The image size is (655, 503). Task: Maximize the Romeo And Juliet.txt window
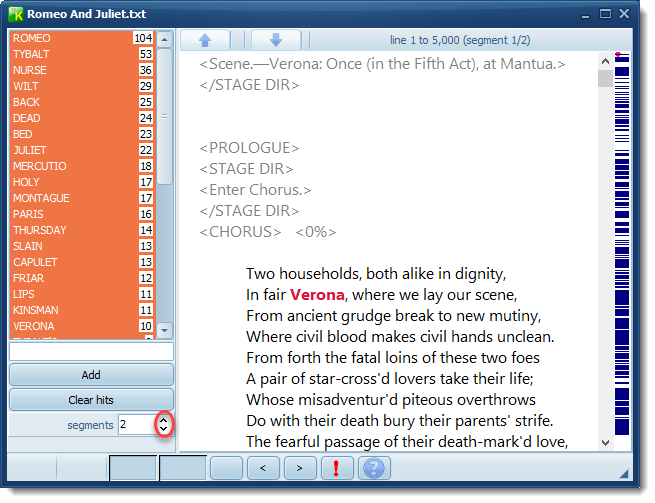(x=605, y=14)
